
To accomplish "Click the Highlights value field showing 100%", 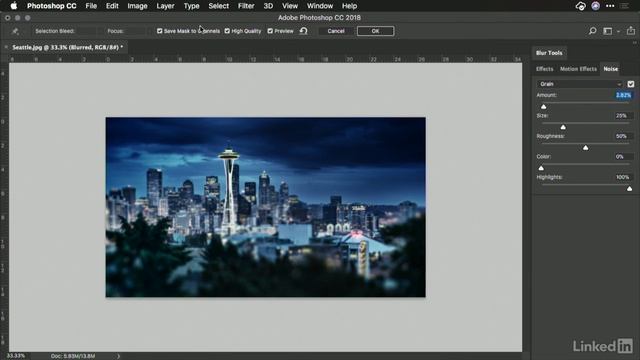I will click(x=624, y=177).
